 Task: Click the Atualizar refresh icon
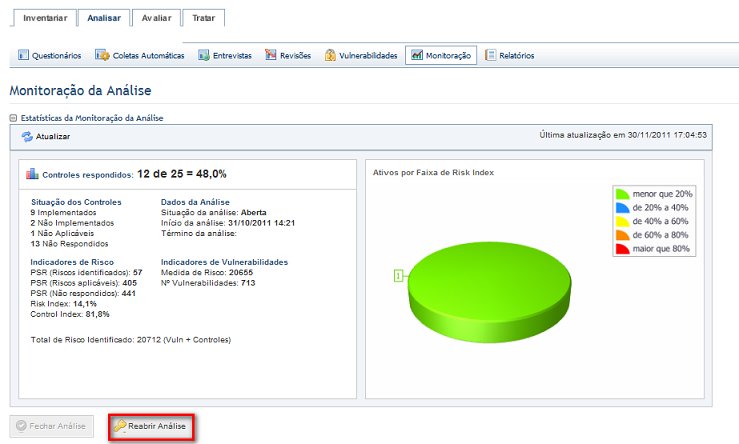27,137
